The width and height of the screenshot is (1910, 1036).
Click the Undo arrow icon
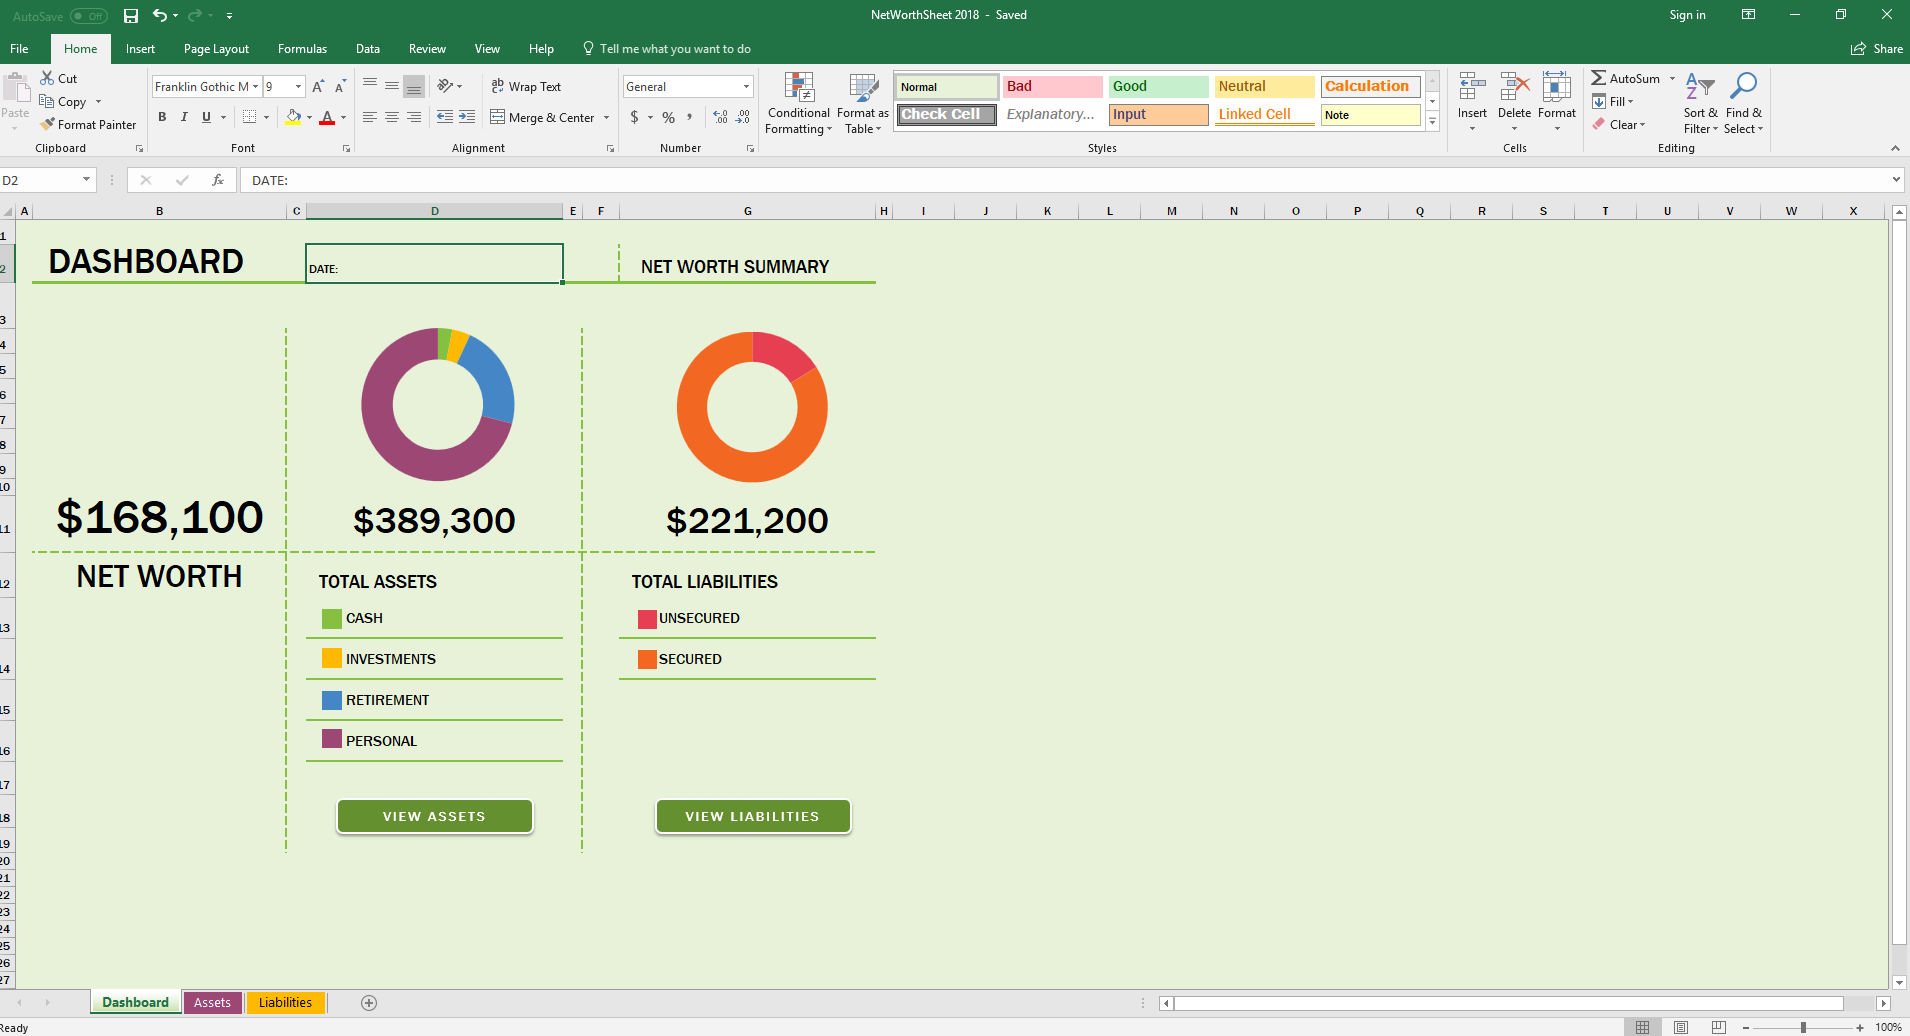pyautogui.click(x=159, y=16)
